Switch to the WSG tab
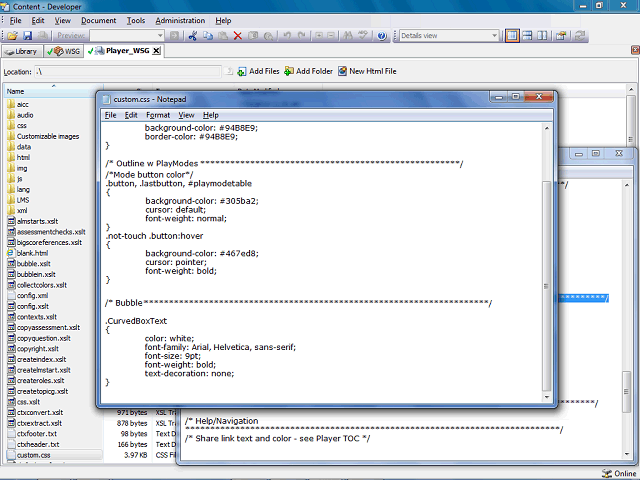 (64, 51)
